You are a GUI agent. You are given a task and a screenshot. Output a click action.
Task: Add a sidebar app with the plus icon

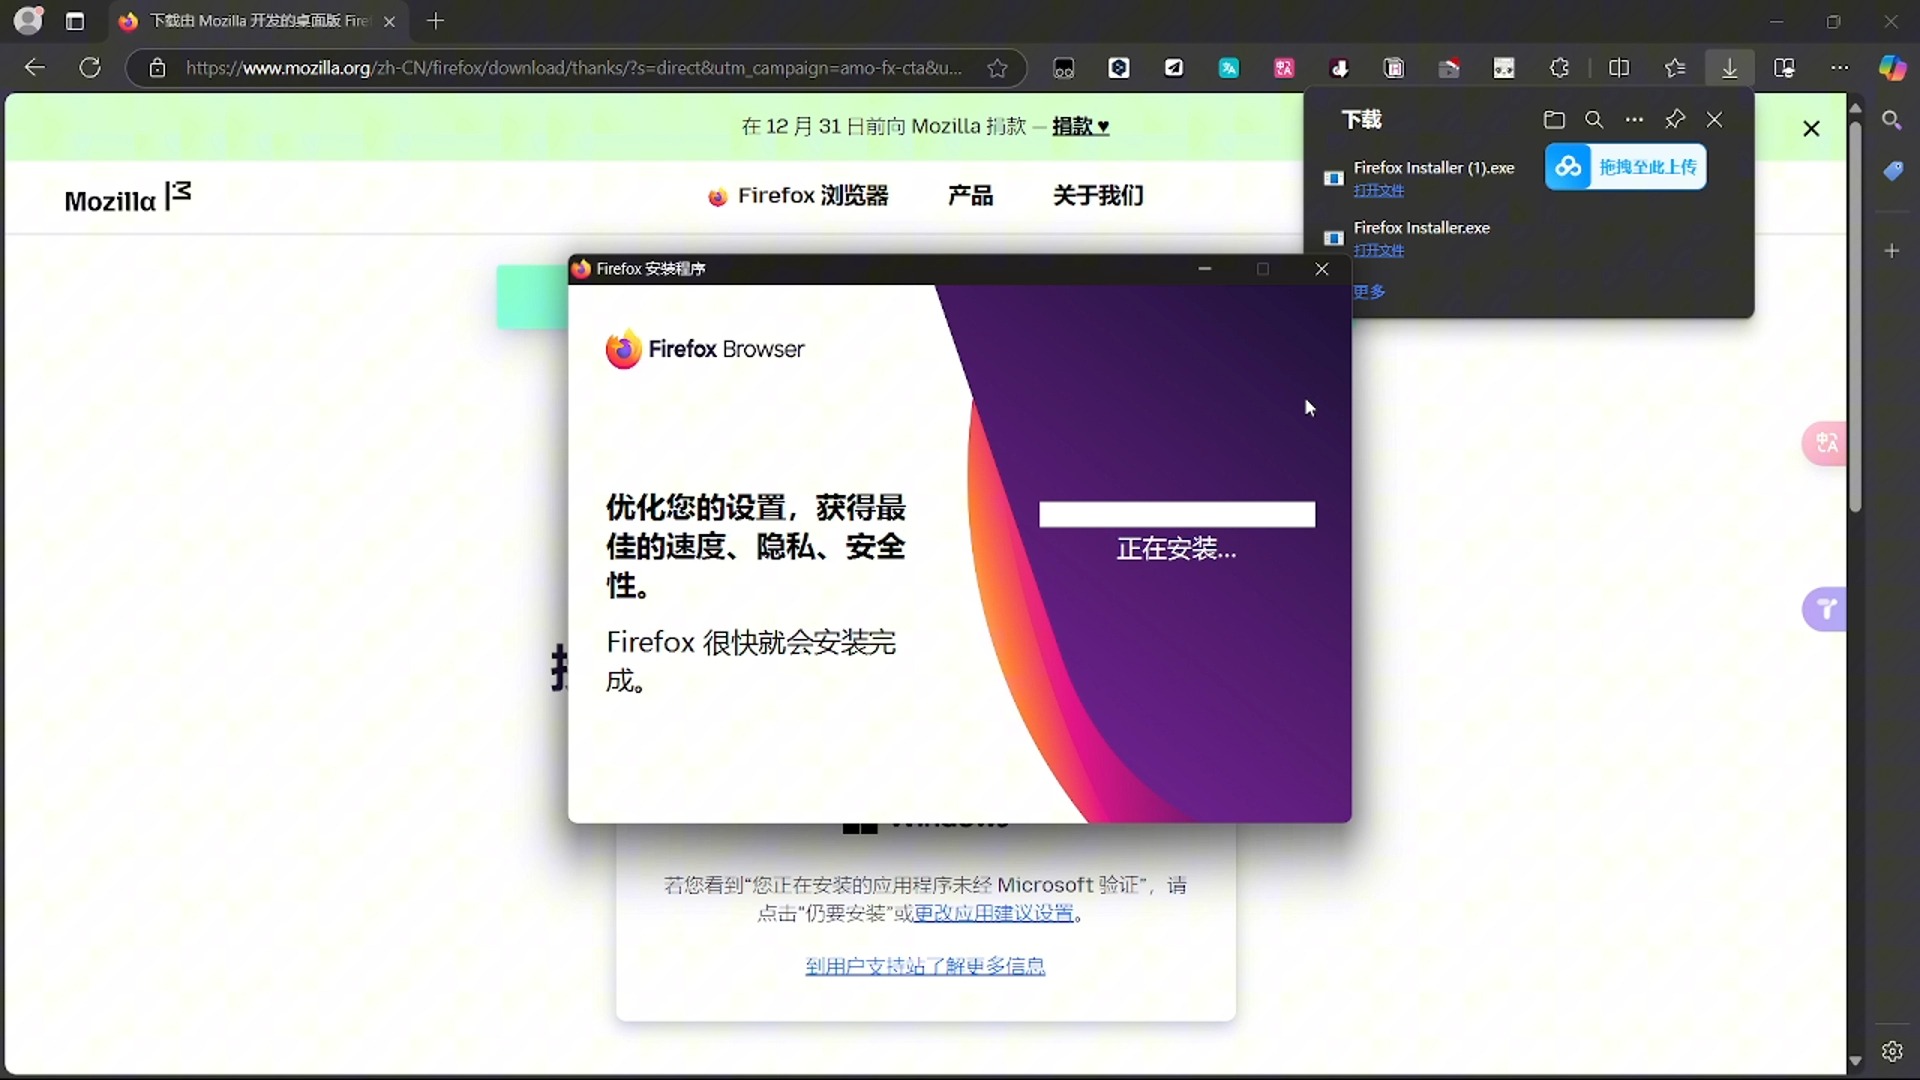point(1892,251)
